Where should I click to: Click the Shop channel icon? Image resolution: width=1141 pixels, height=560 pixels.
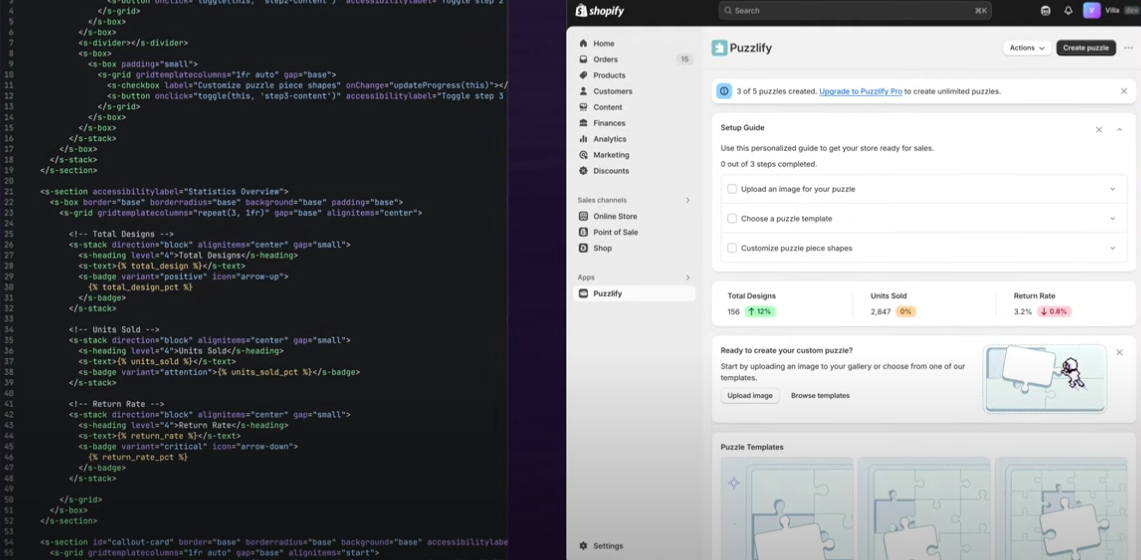tap(583, 248)
